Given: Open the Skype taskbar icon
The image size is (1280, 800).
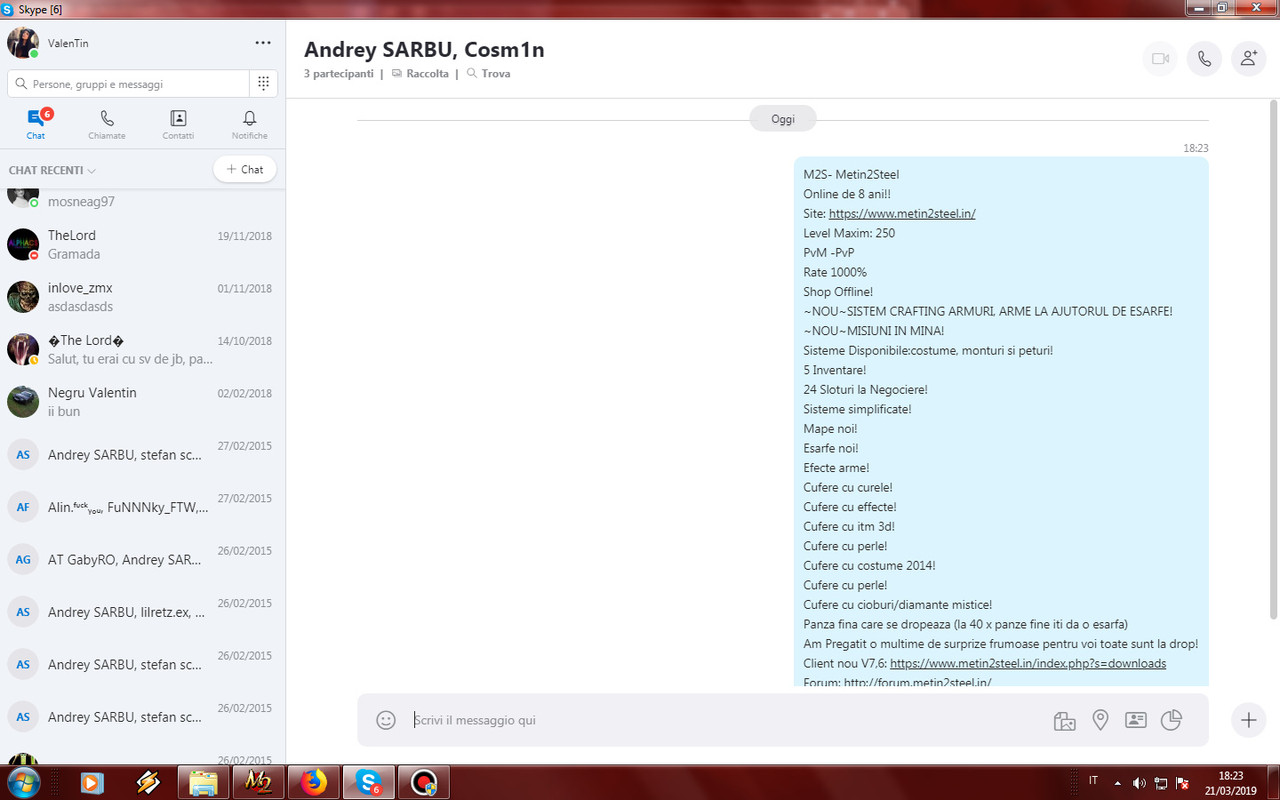Looking at the screenshot, I should coord(368,782).
